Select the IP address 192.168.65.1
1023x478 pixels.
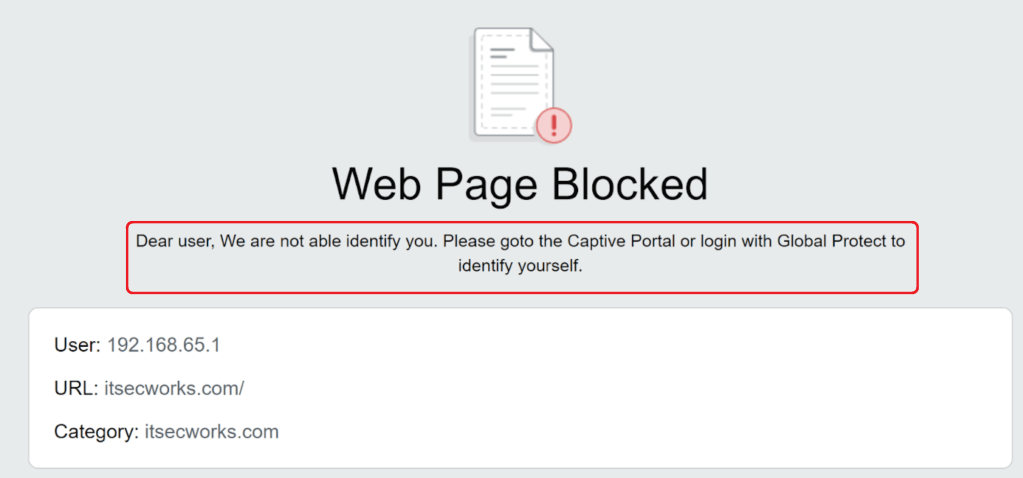(163, 345)
